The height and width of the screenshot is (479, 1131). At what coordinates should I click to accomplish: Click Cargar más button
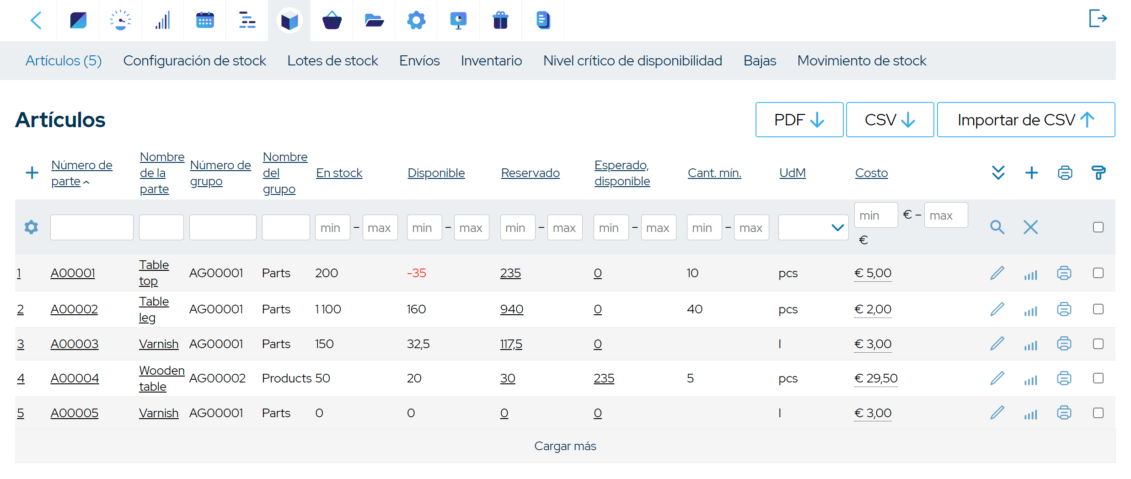[x=566, y=446]
